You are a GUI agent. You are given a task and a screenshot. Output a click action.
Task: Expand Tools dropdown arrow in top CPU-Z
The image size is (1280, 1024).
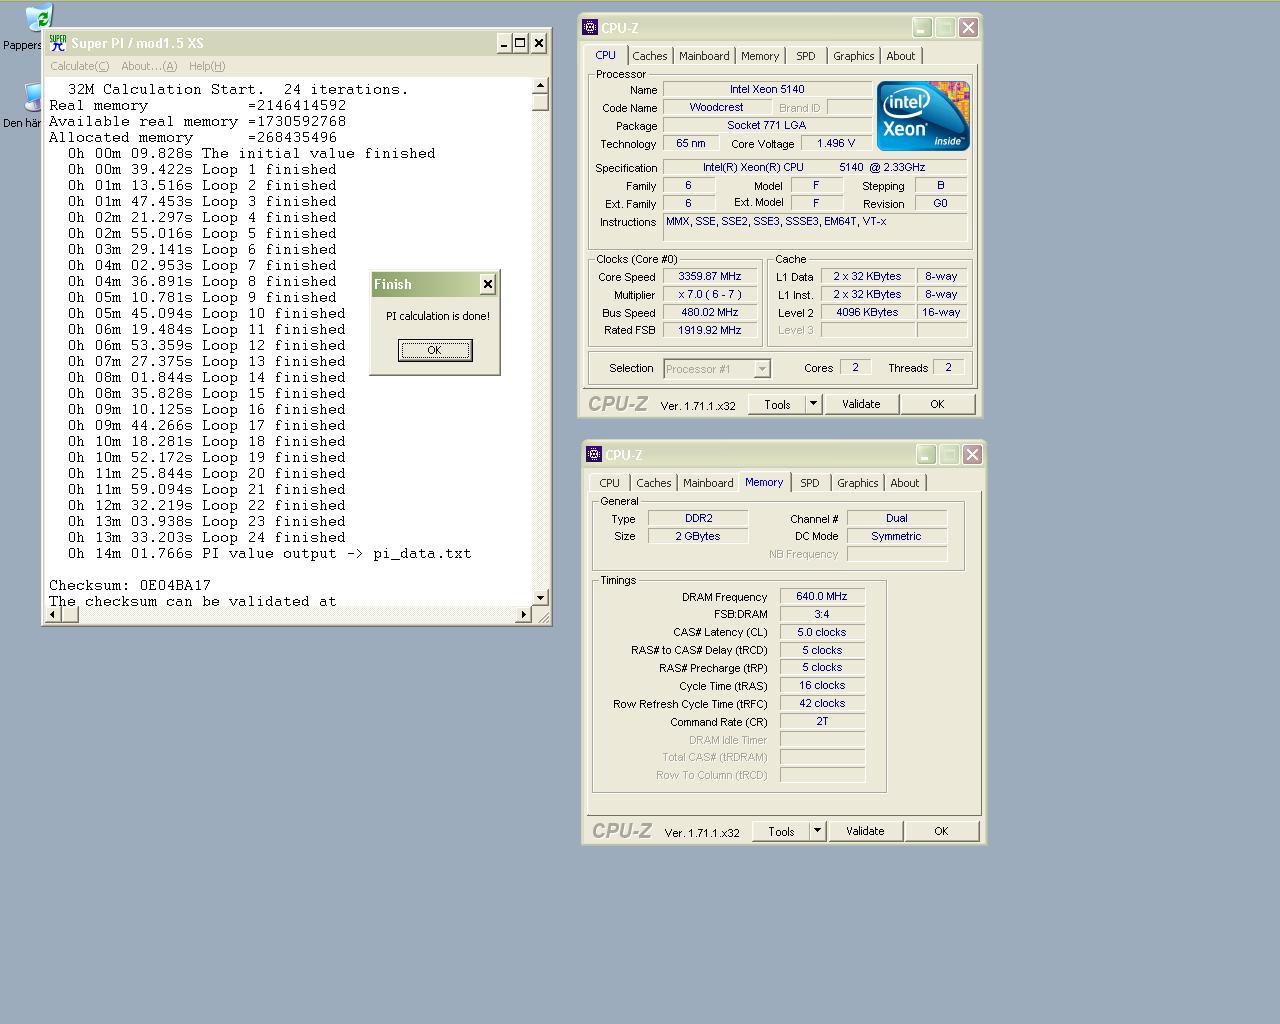pos(813,404)
